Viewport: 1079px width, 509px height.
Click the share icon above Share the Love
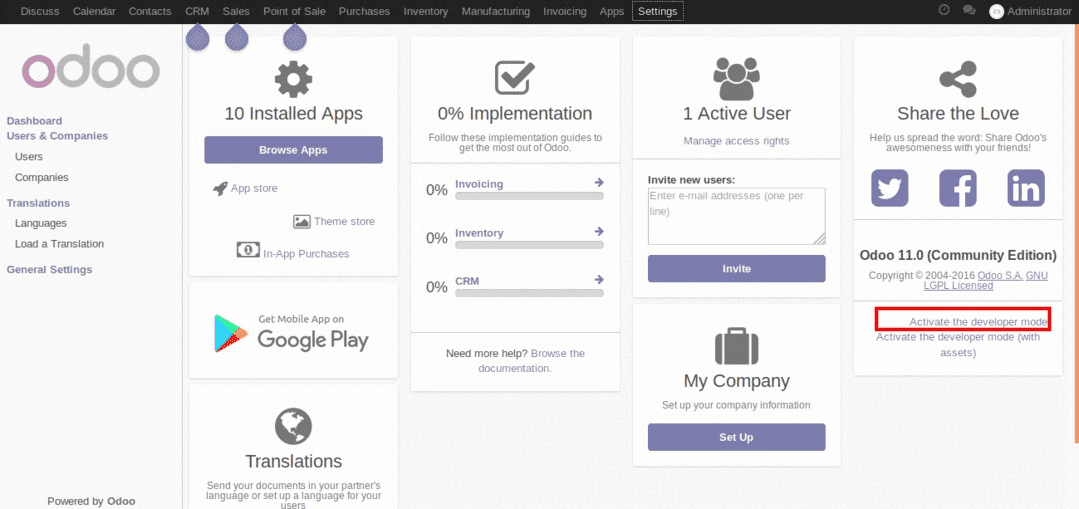(958, 78)
